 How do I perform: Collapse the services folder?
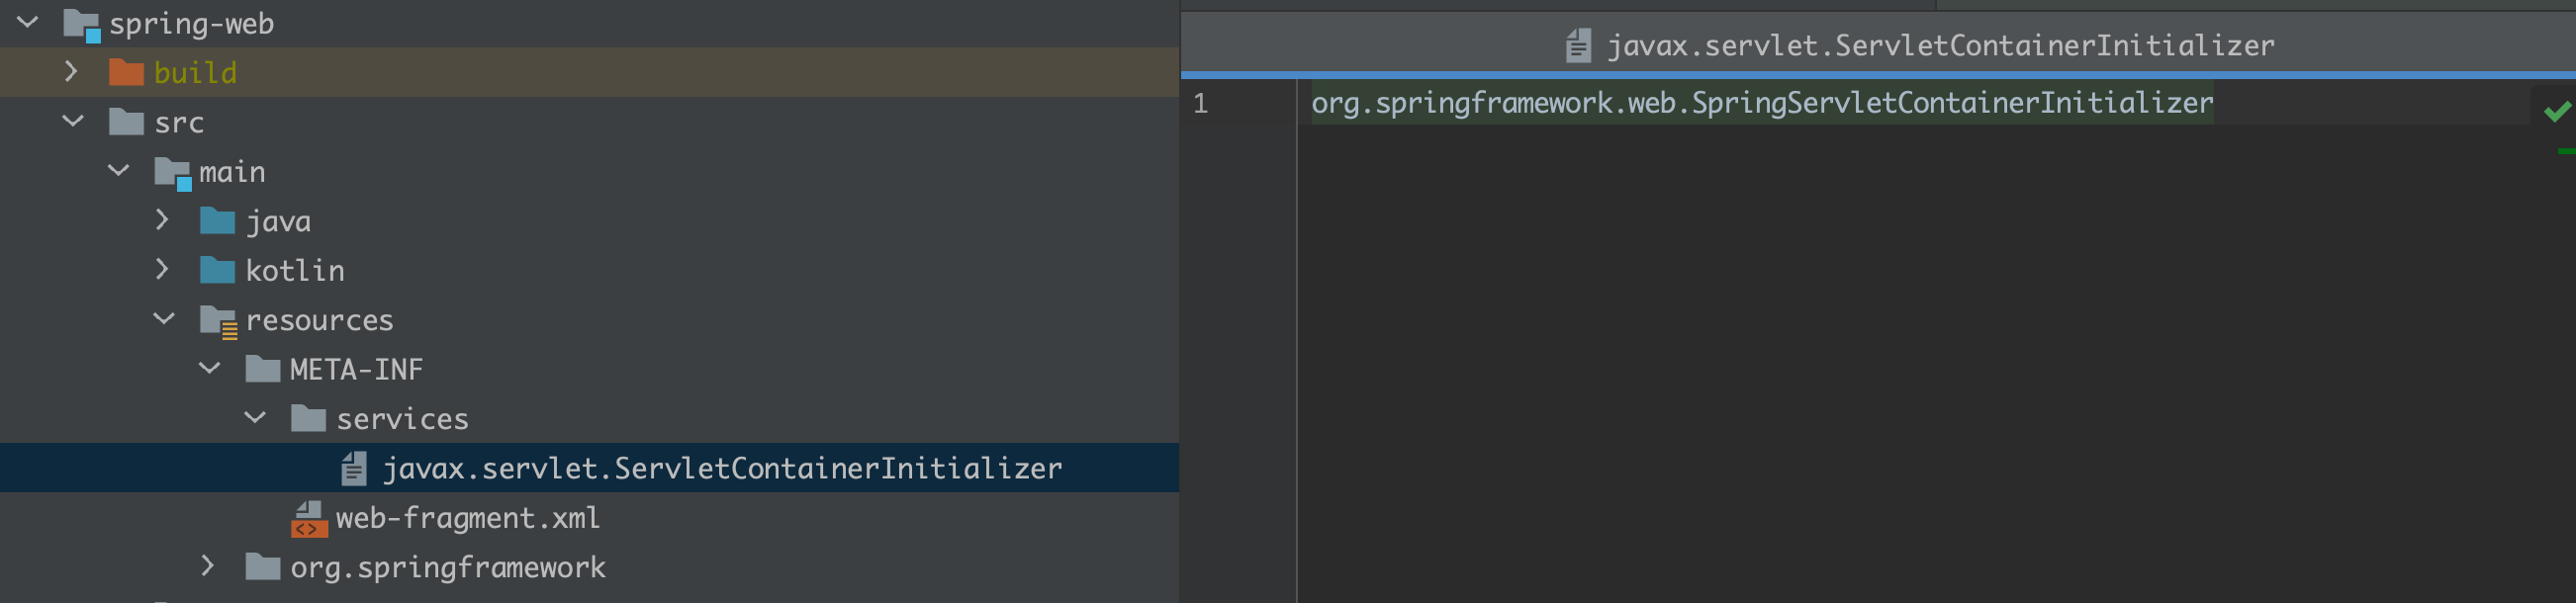(x=255, y=418)
